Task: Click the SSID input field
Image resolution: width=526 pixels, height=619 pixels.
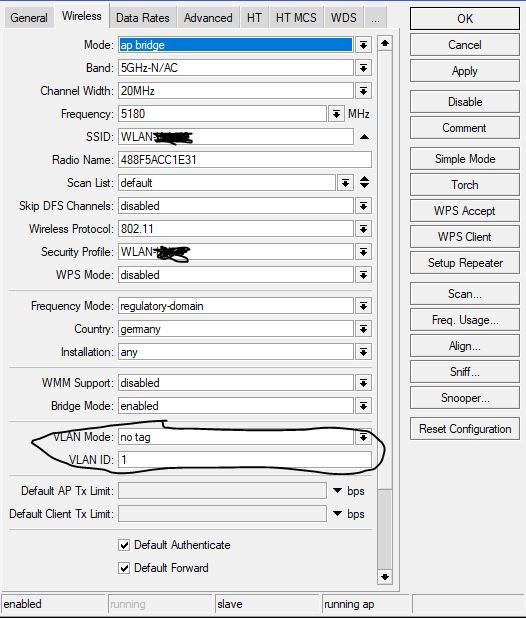Action: [x=236, y=137]
